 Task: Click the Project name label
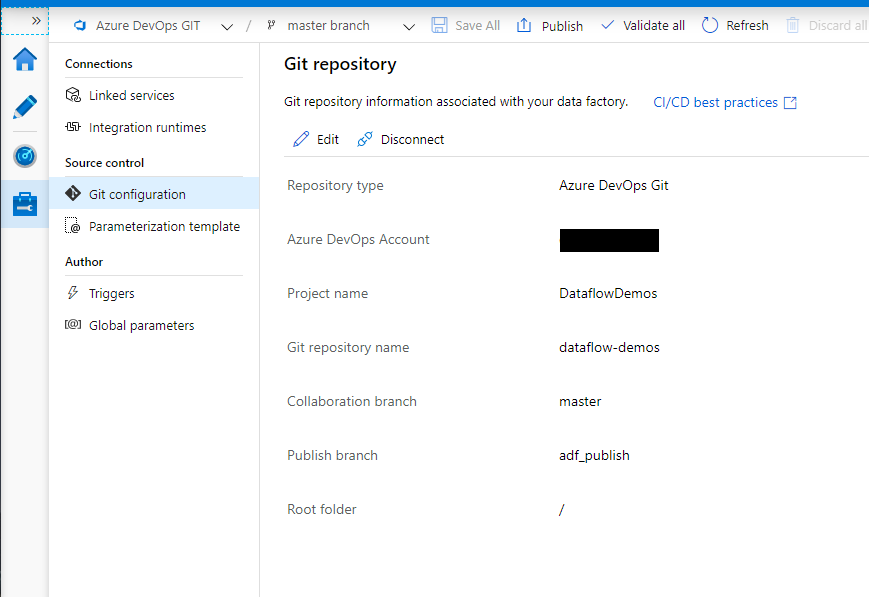click(x=327, y=293)
